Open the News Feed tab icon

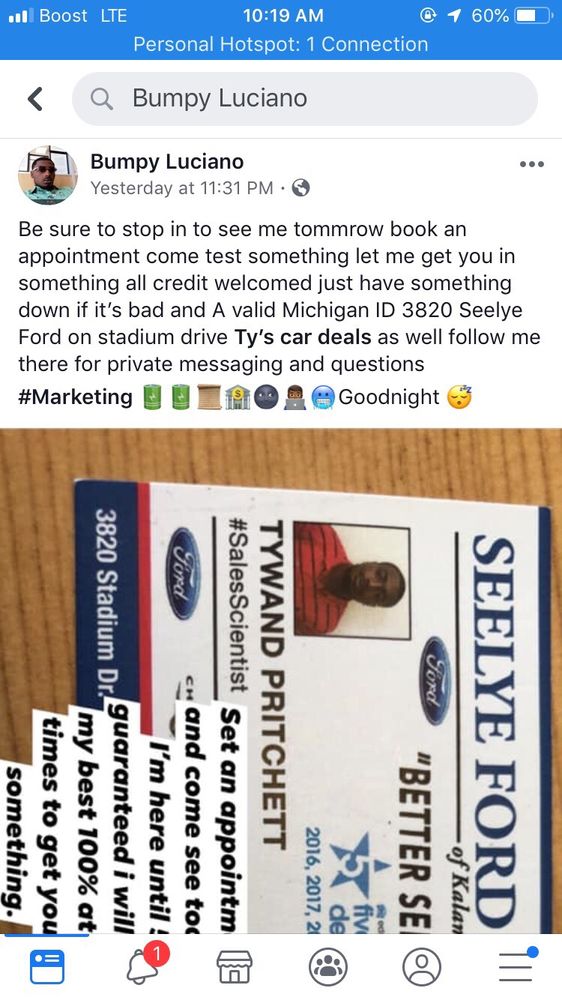tap(47, 967)
